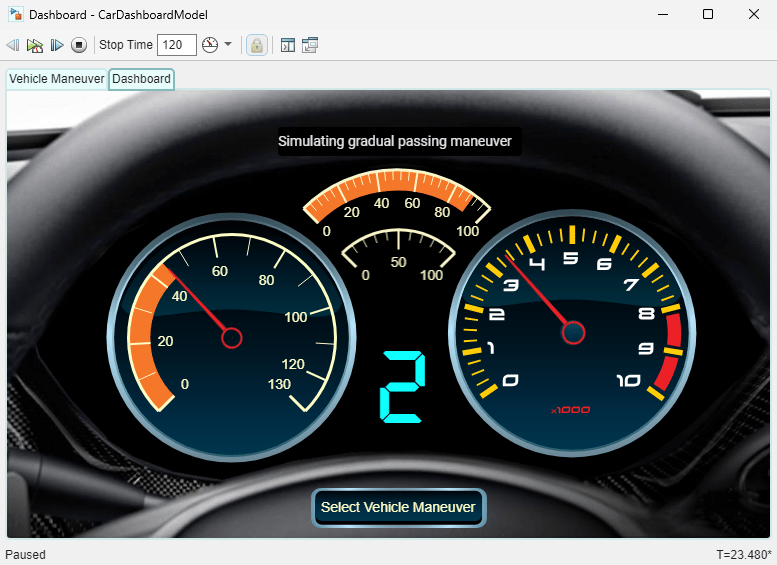Expand the pacing options dropdown arrow
Screen dimensions: 777x565
tap(228, 45)
